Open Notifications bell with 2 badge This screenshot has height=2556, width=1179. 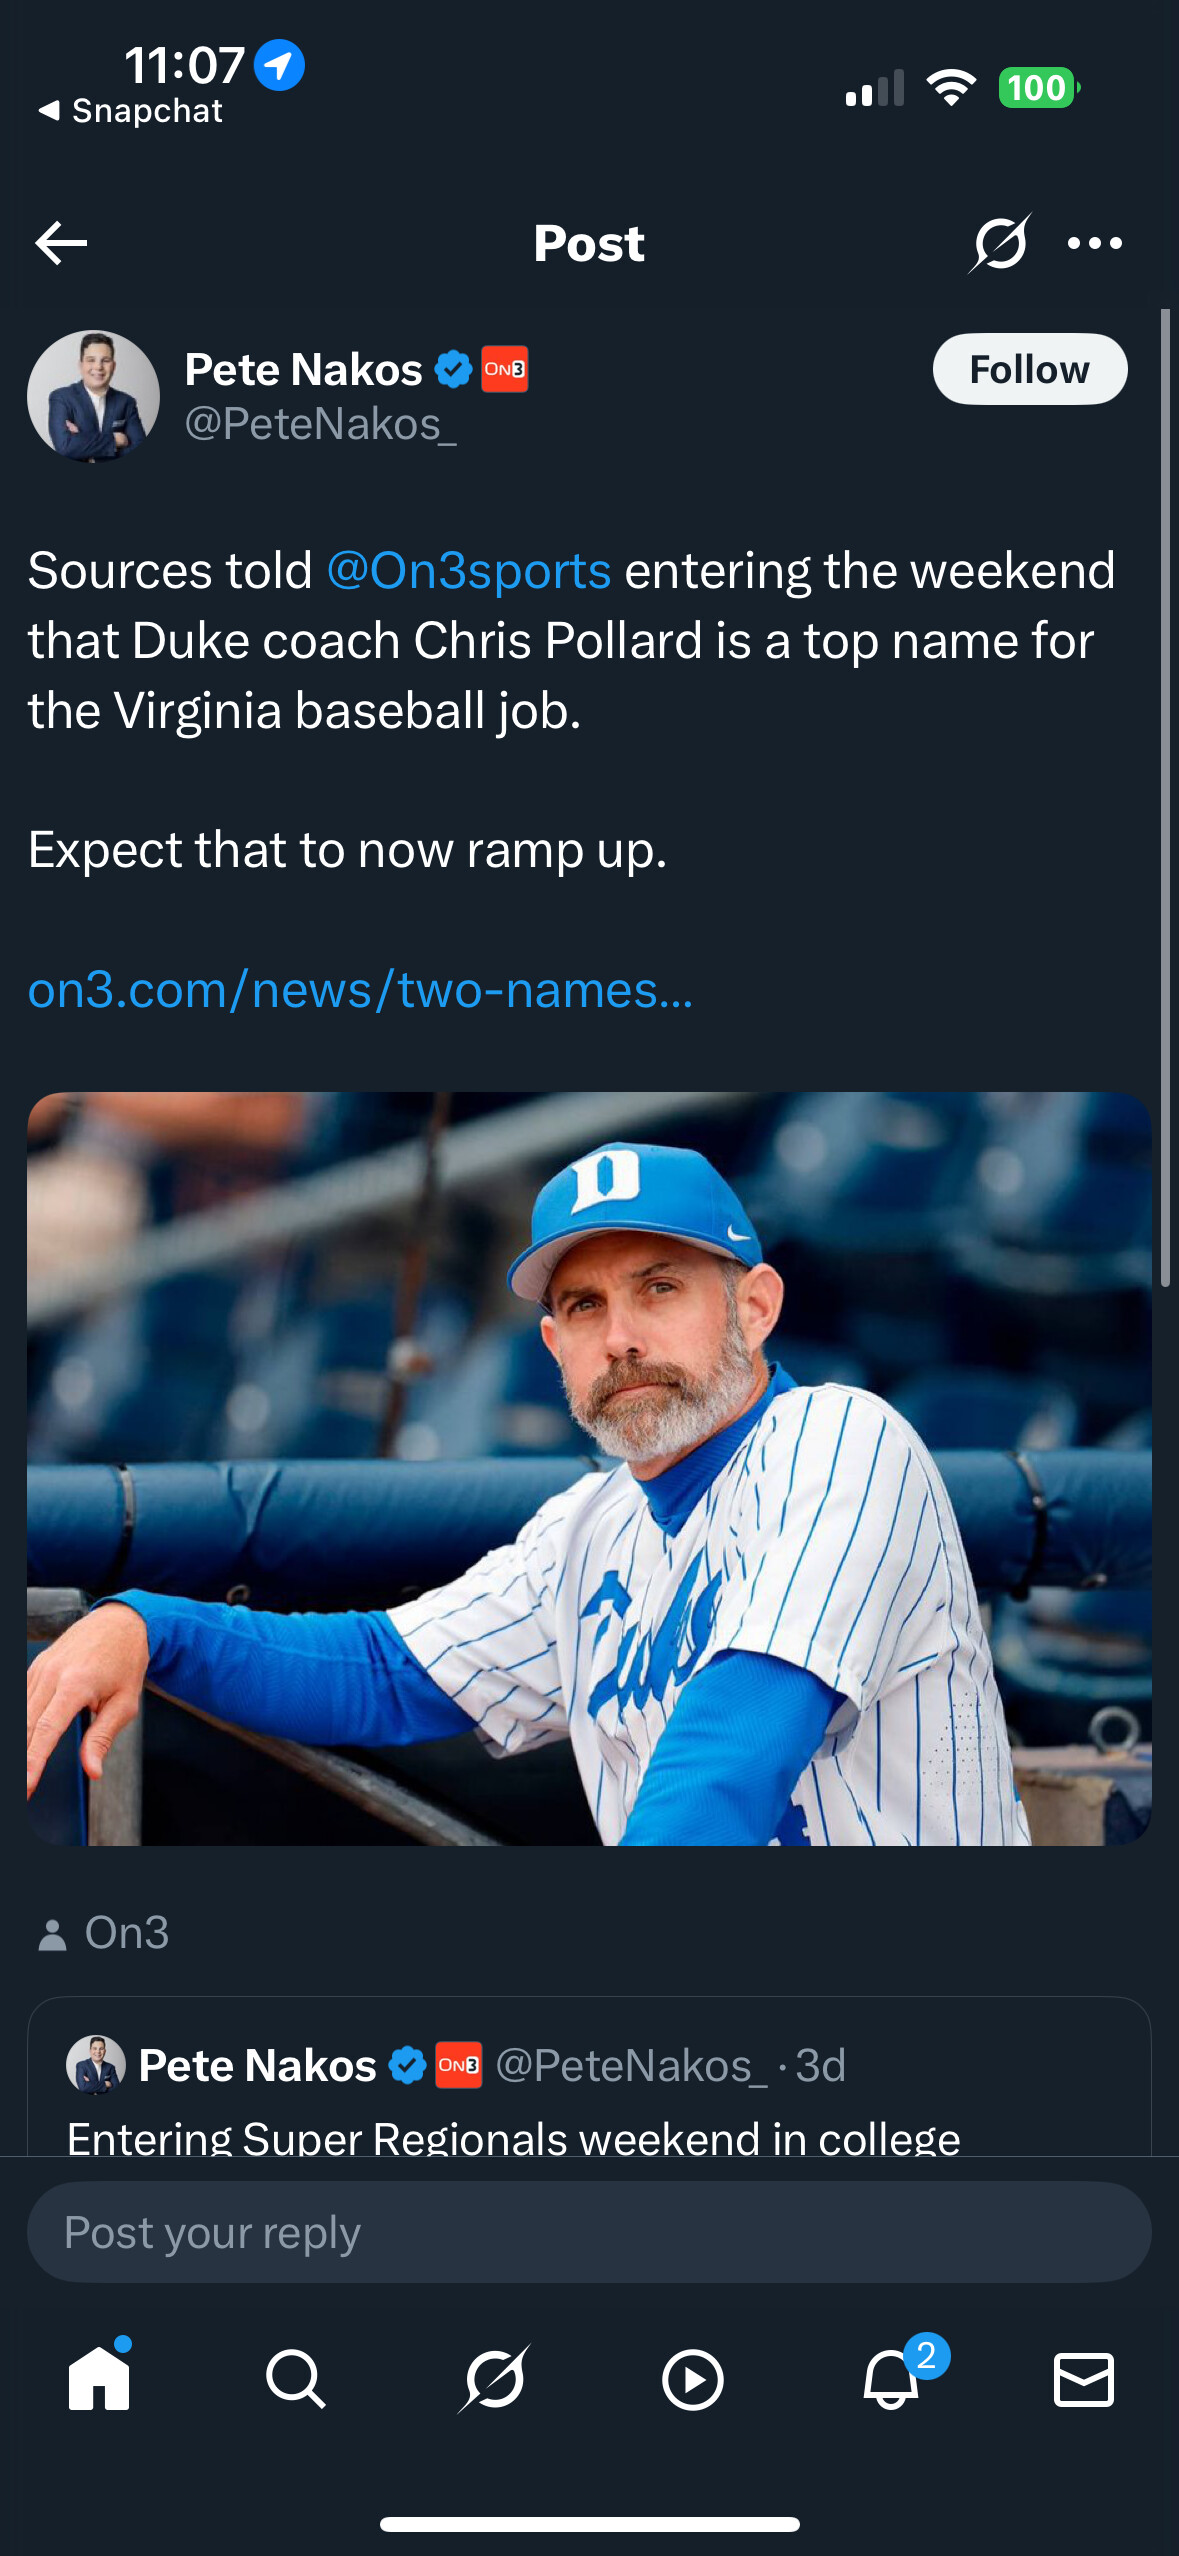891,2378
